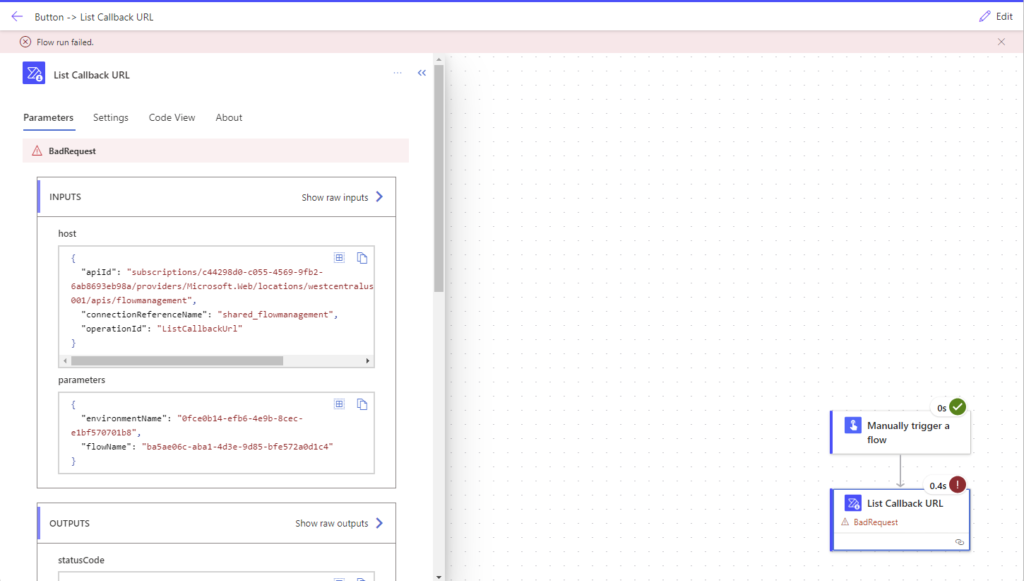Click the "shared_flowmanagement" value
This screenshot has width=1024, height=581.
click(x=275, y=315)
